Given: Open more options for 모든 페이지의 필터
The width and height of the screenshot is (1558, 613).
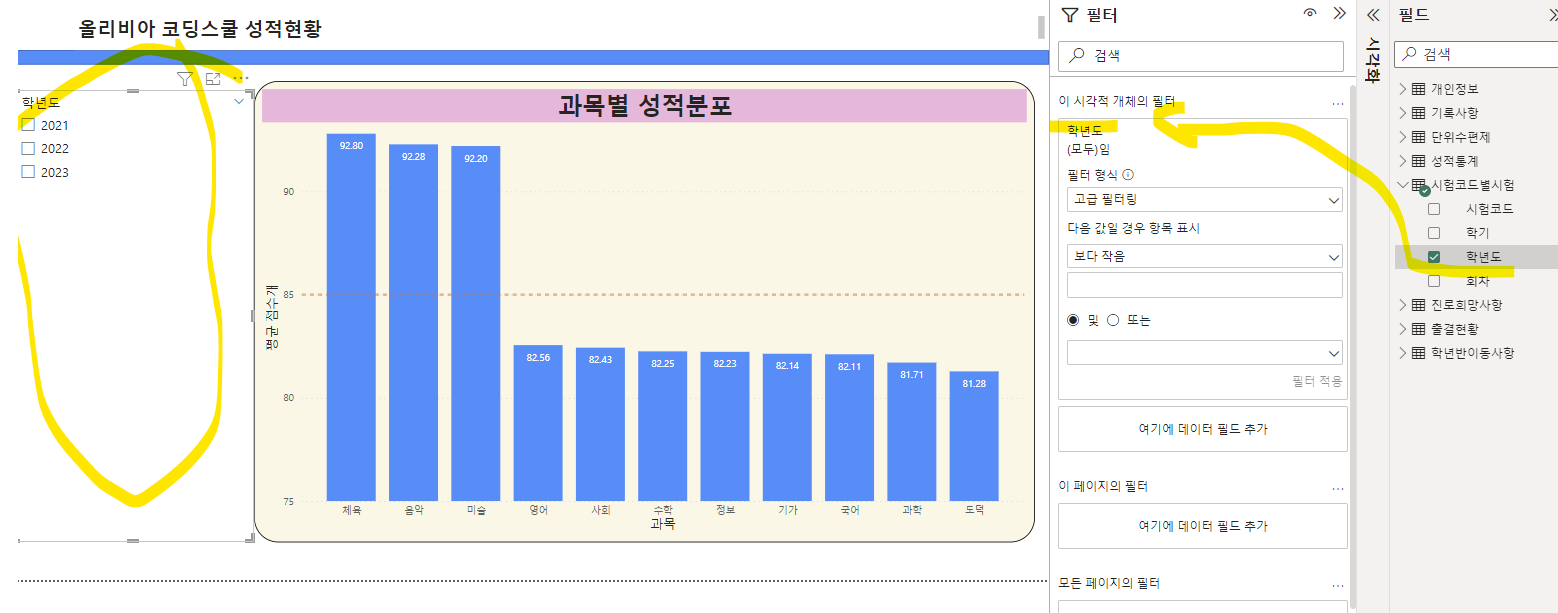Looking at the screenshot, I should tap(1338, 584).
